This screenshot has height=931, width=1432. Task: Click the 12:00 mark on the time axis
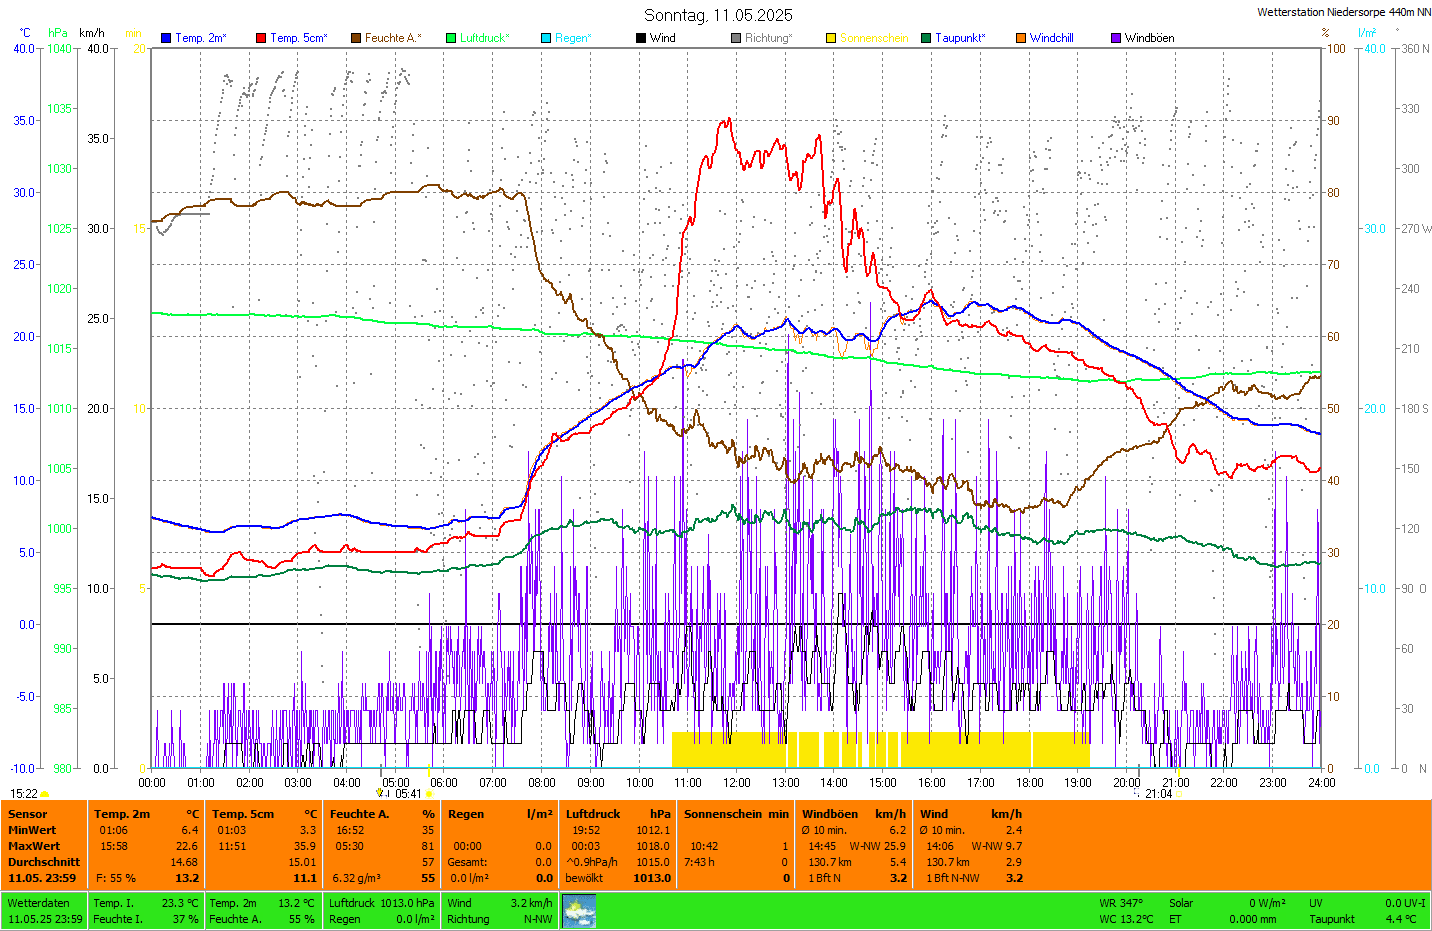[737, 783]
